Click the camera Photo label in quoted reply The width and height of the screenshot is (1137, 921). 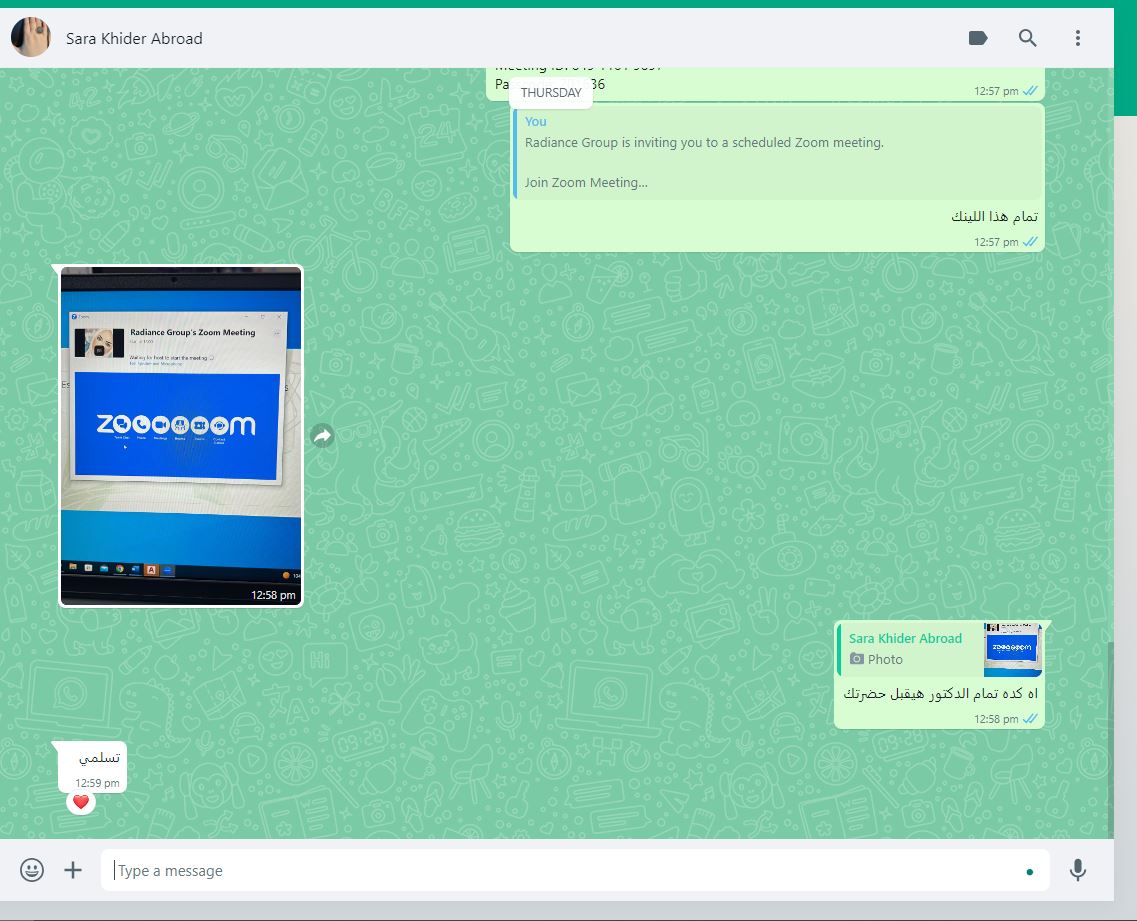(876, 659)
